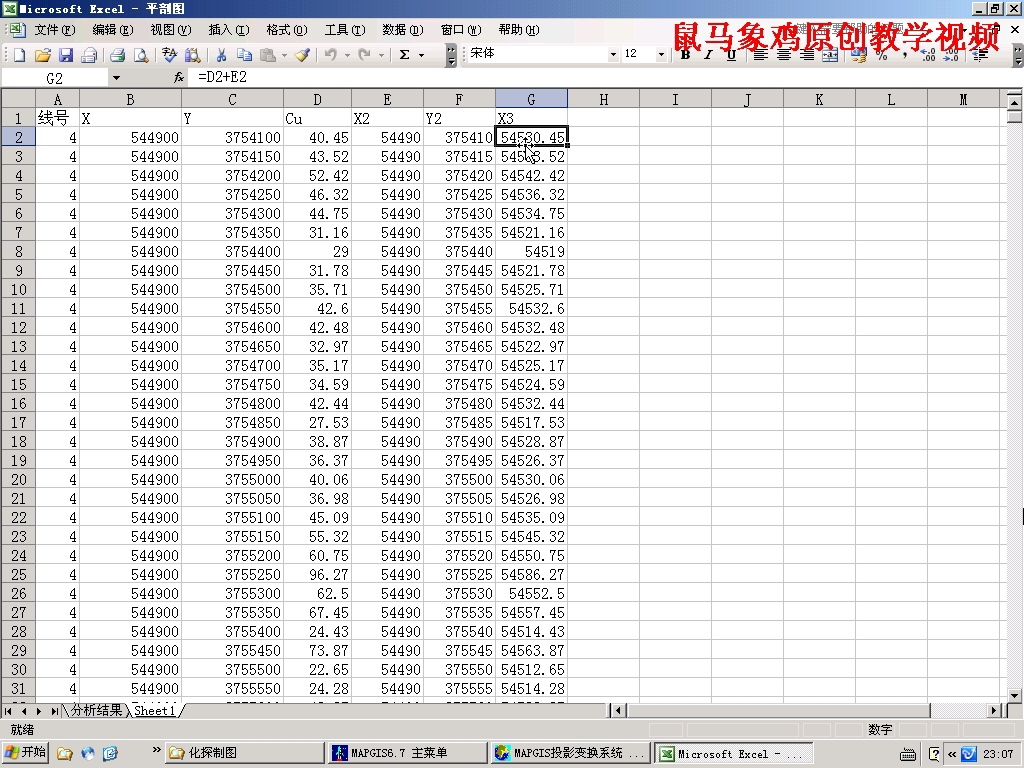The image size is (1024, 768).
Task: Open Print Preview magnifier icon
Action: pos(140,56)
